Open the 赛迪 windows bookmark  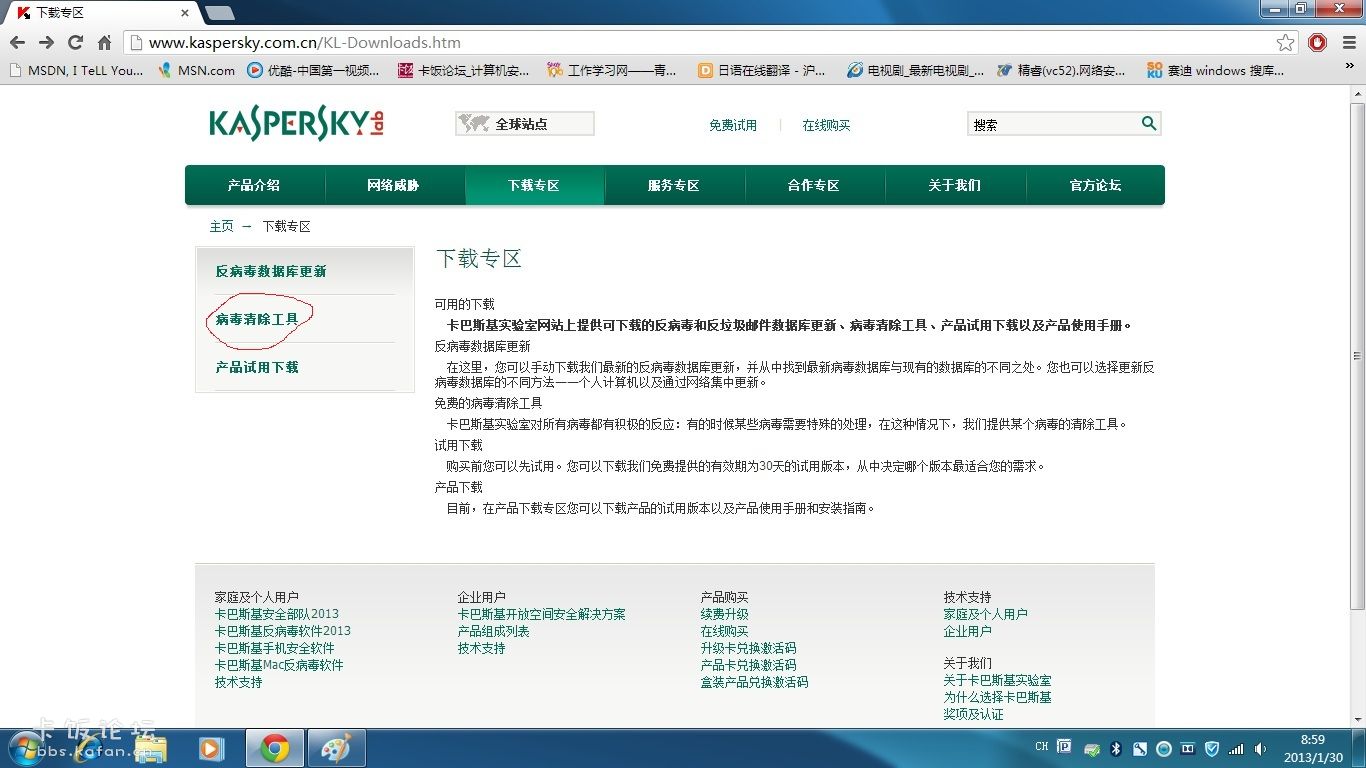(x=1215, y=70)
